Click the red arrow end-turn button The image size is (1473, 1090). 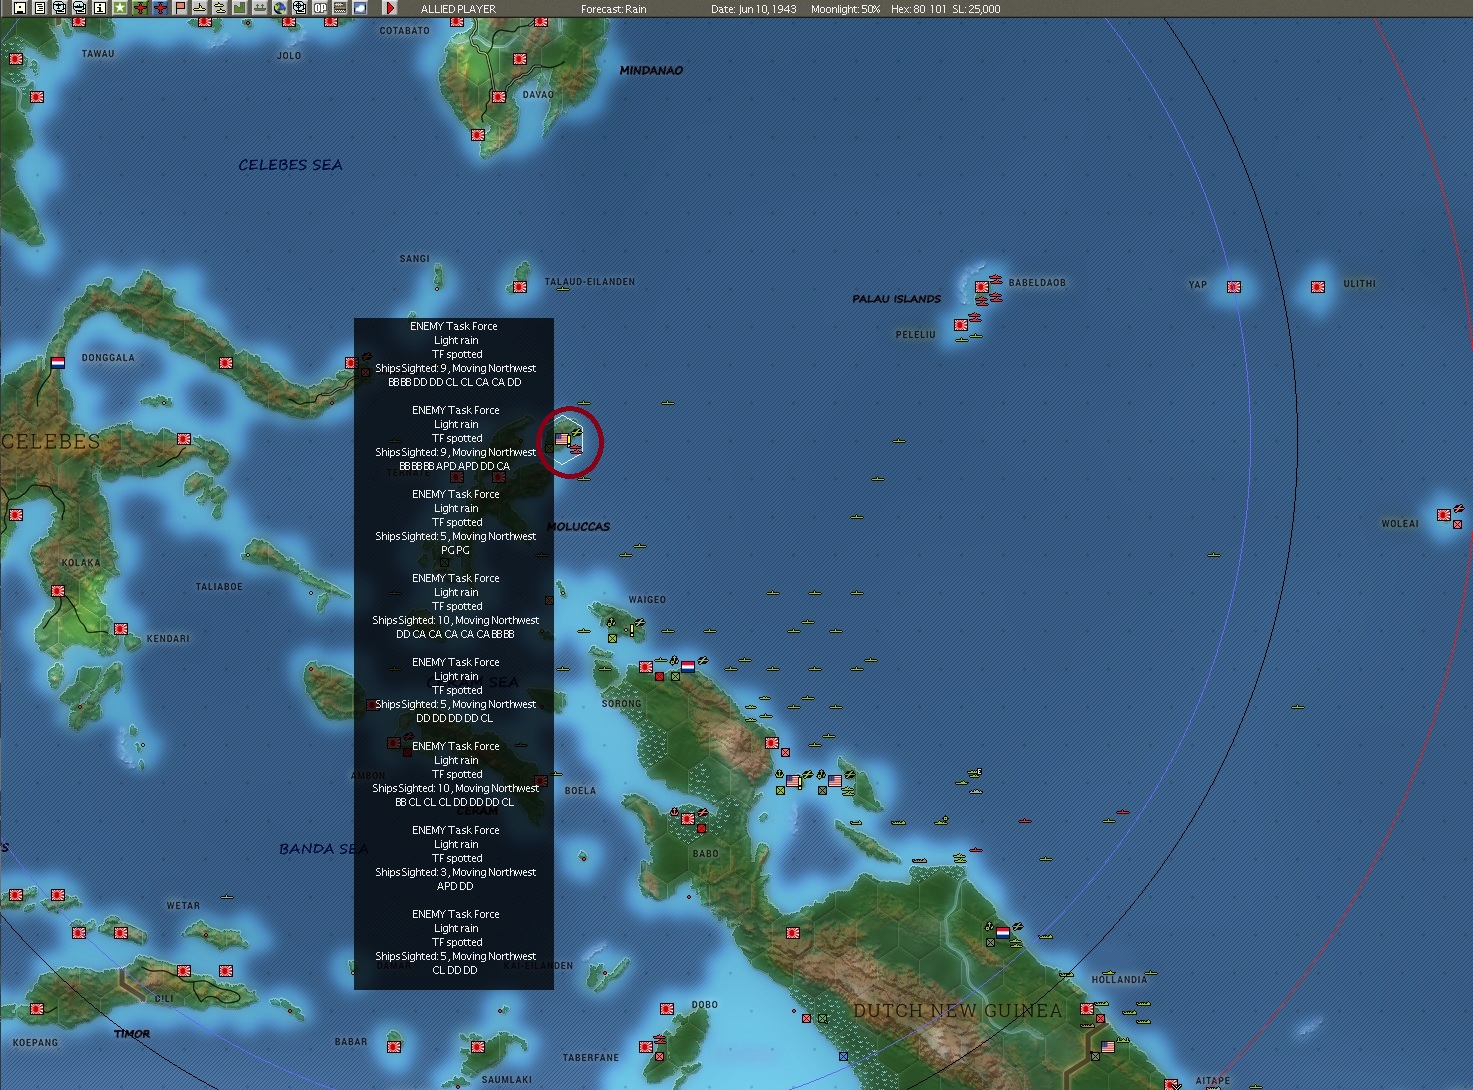[391, 8]
